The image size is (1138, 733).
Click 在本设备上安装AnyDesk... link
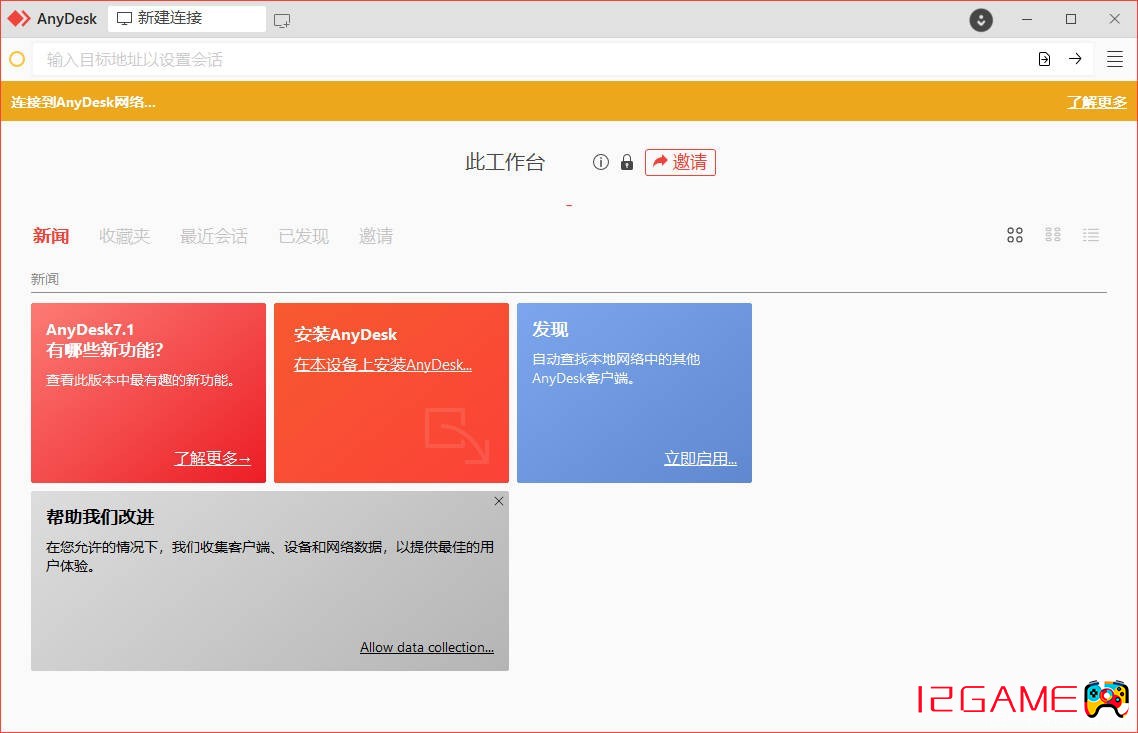coord(382,365)
